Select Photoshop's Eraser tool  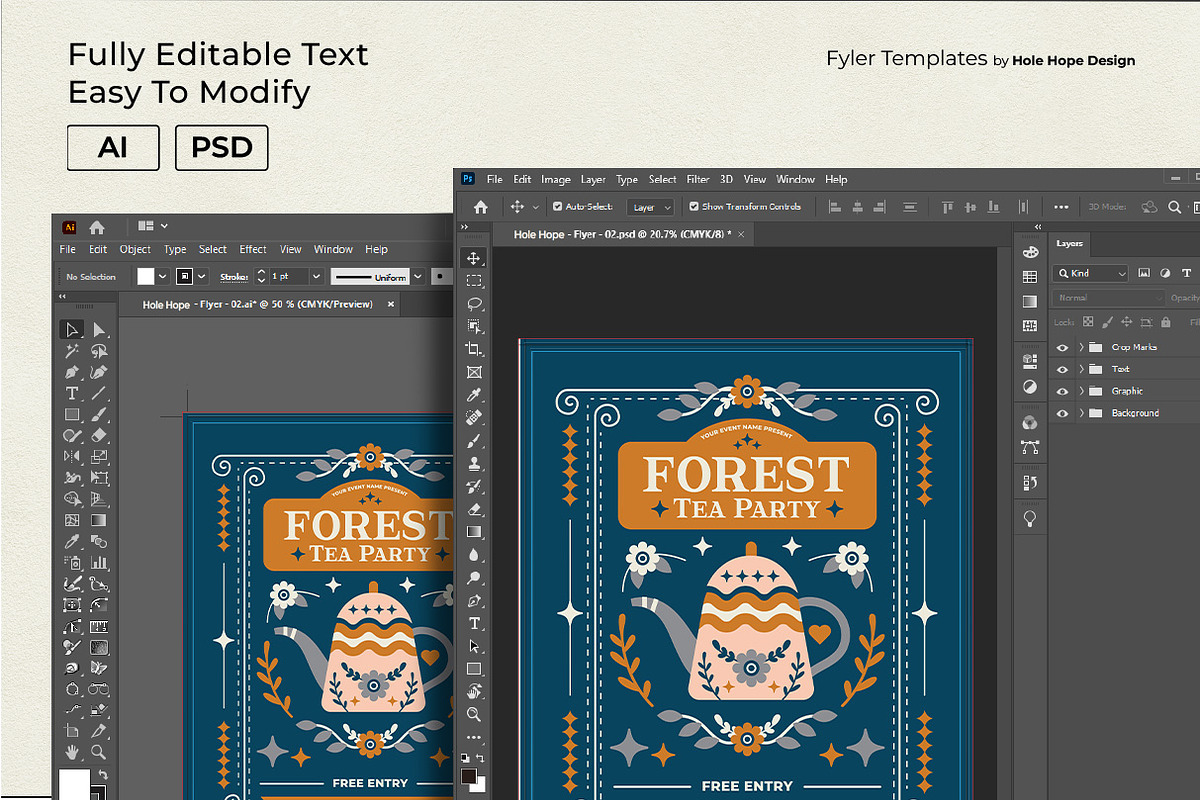coord(474,509)
